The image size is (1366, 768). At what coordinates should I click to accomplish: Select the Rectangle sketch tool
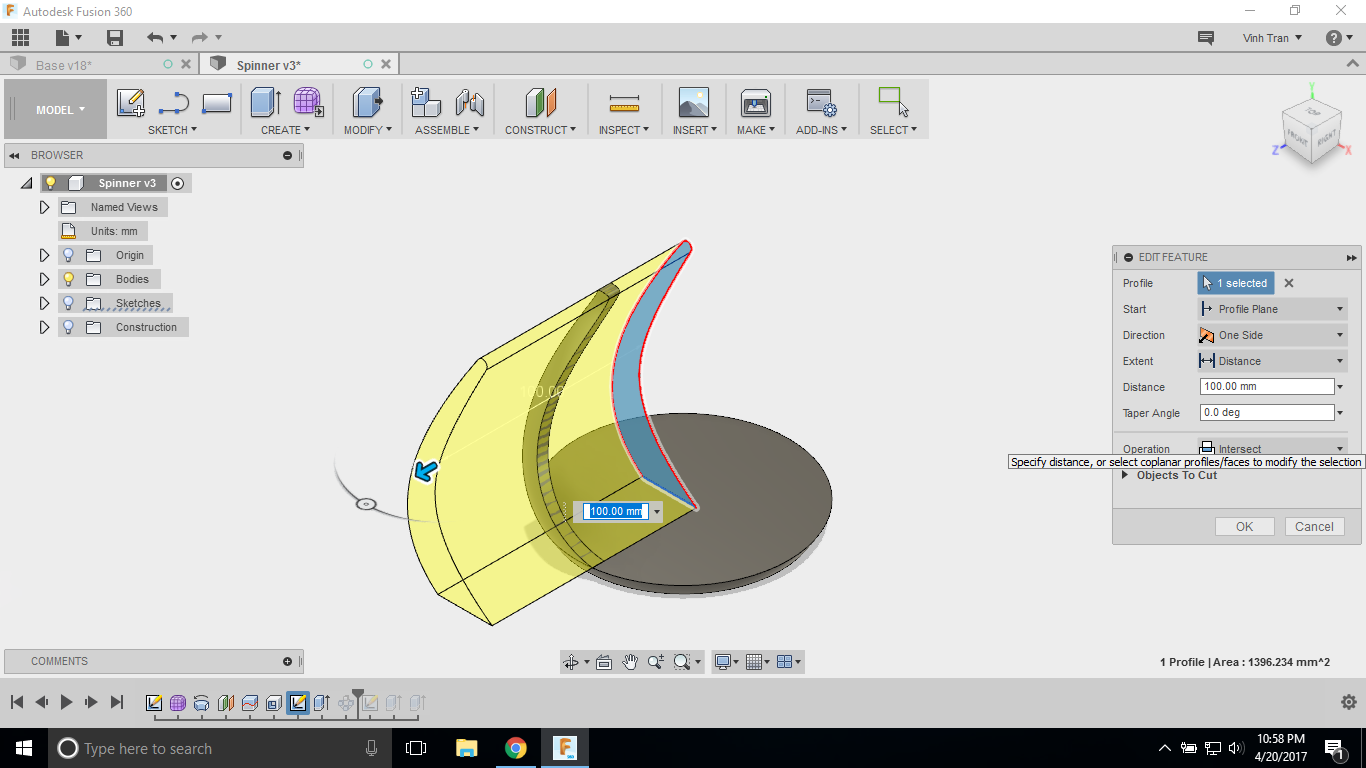point(217,103)
